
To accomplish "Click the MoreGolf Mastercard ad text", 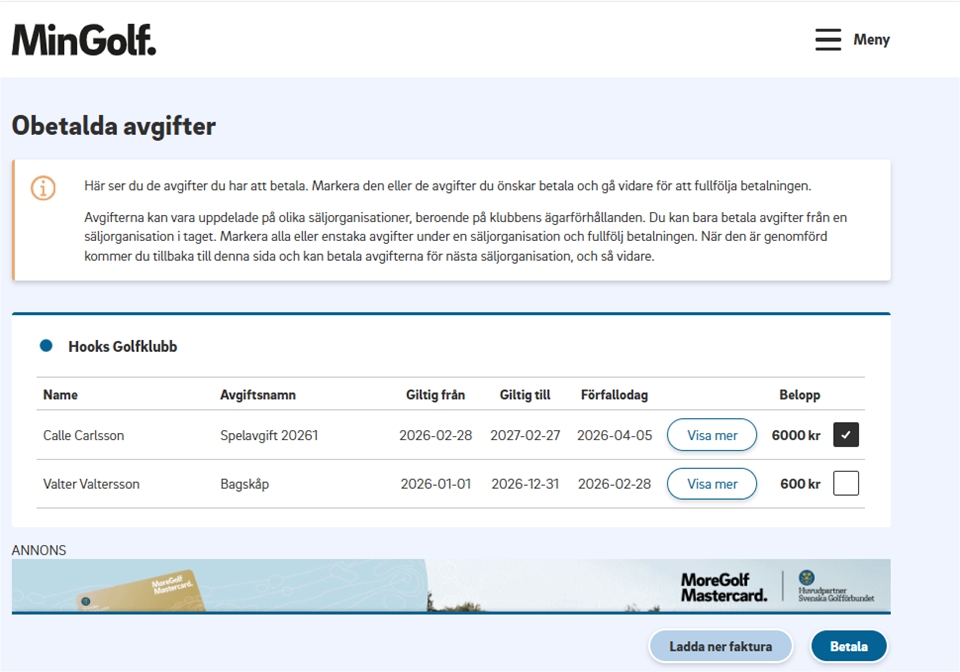I will pyautogui.click(x=724, y=587).
